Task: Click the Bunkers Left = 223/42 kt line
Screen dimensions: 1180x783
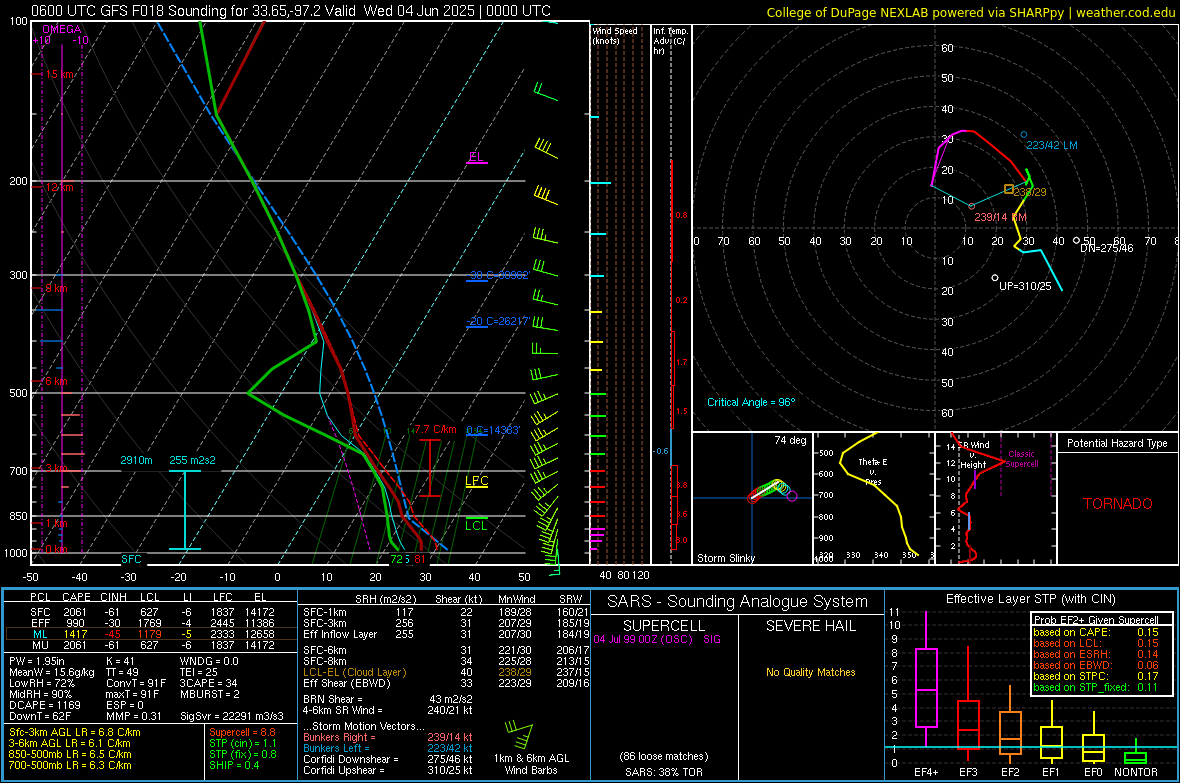Action: (388, 748)
